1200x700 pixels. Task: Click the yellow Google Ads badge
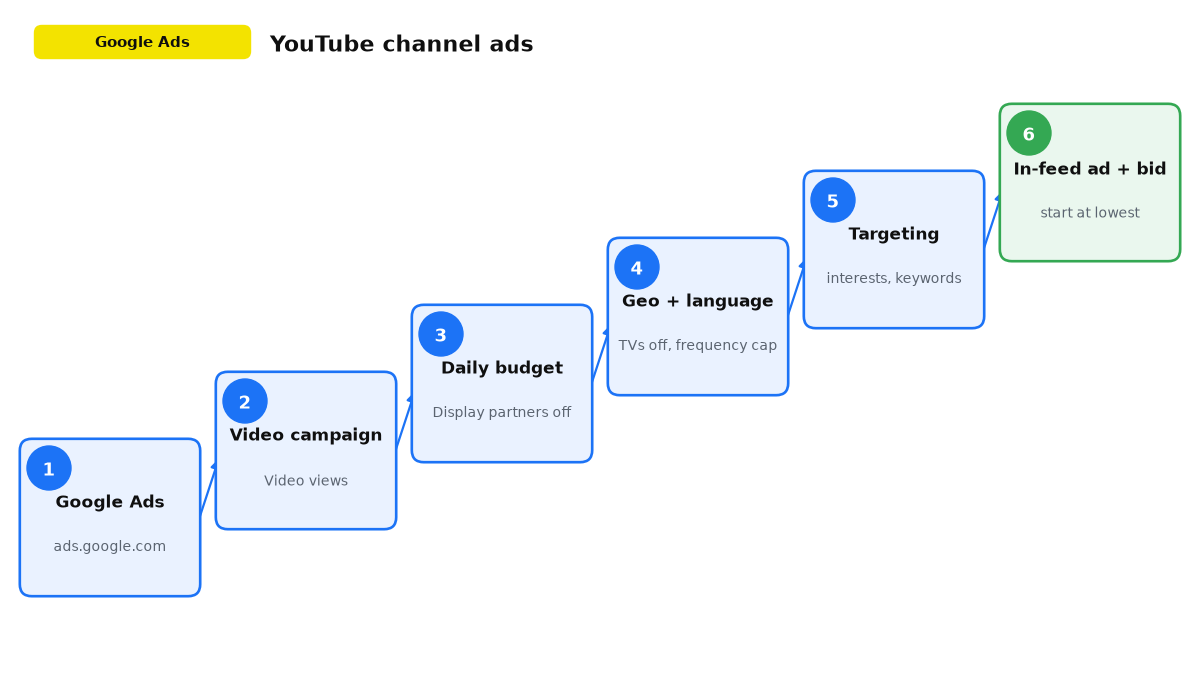pos(142,42)
